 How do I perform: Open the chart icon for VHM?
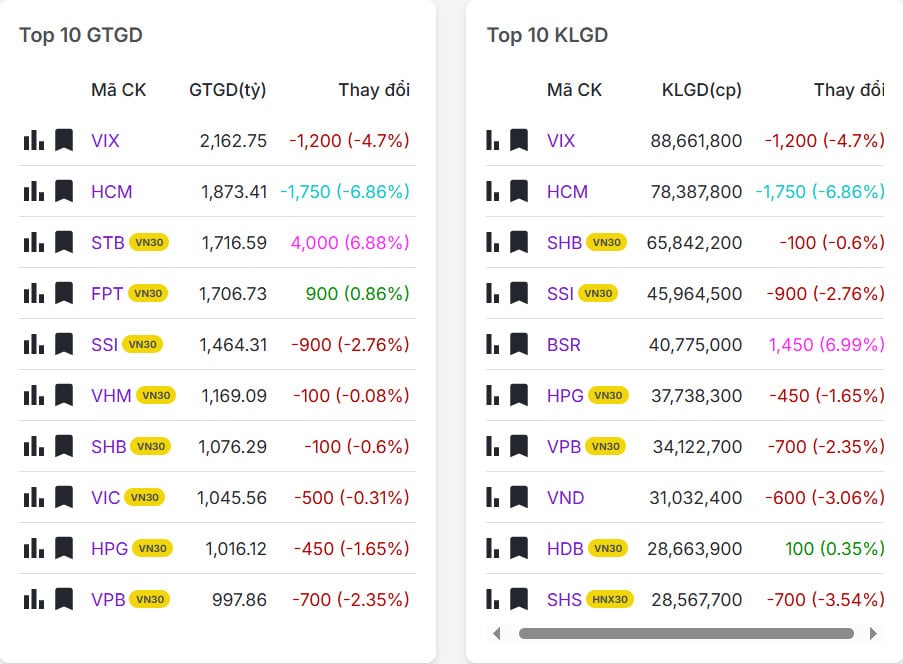33,395
